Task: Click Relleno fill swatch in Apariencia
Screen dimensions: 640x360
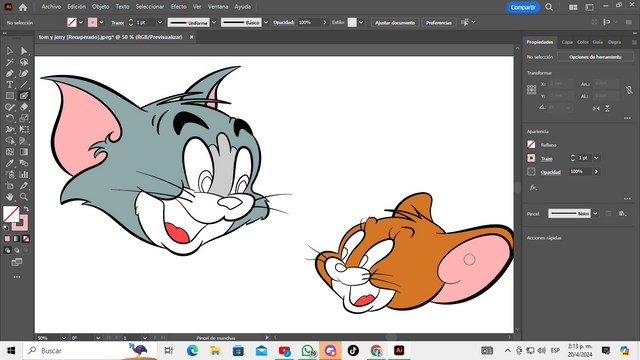Action: [x=531, y=144]
